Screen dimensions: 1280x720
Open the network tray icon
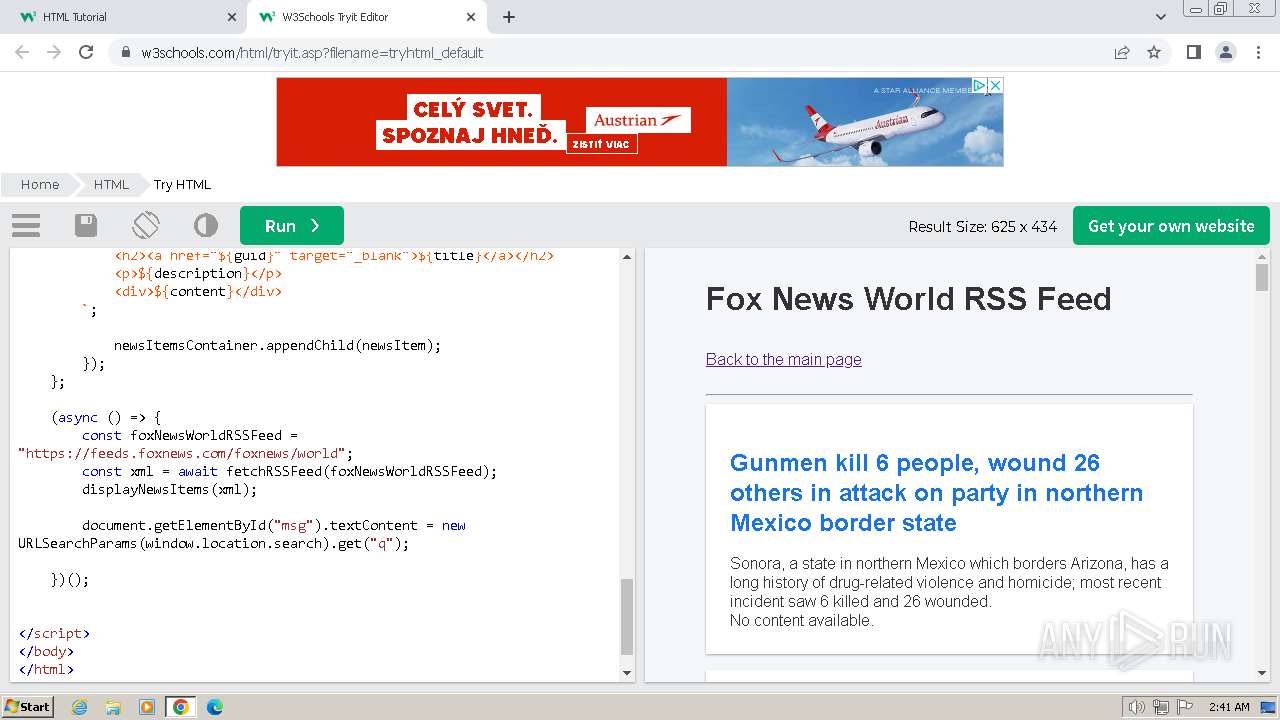coord(1160,707)
